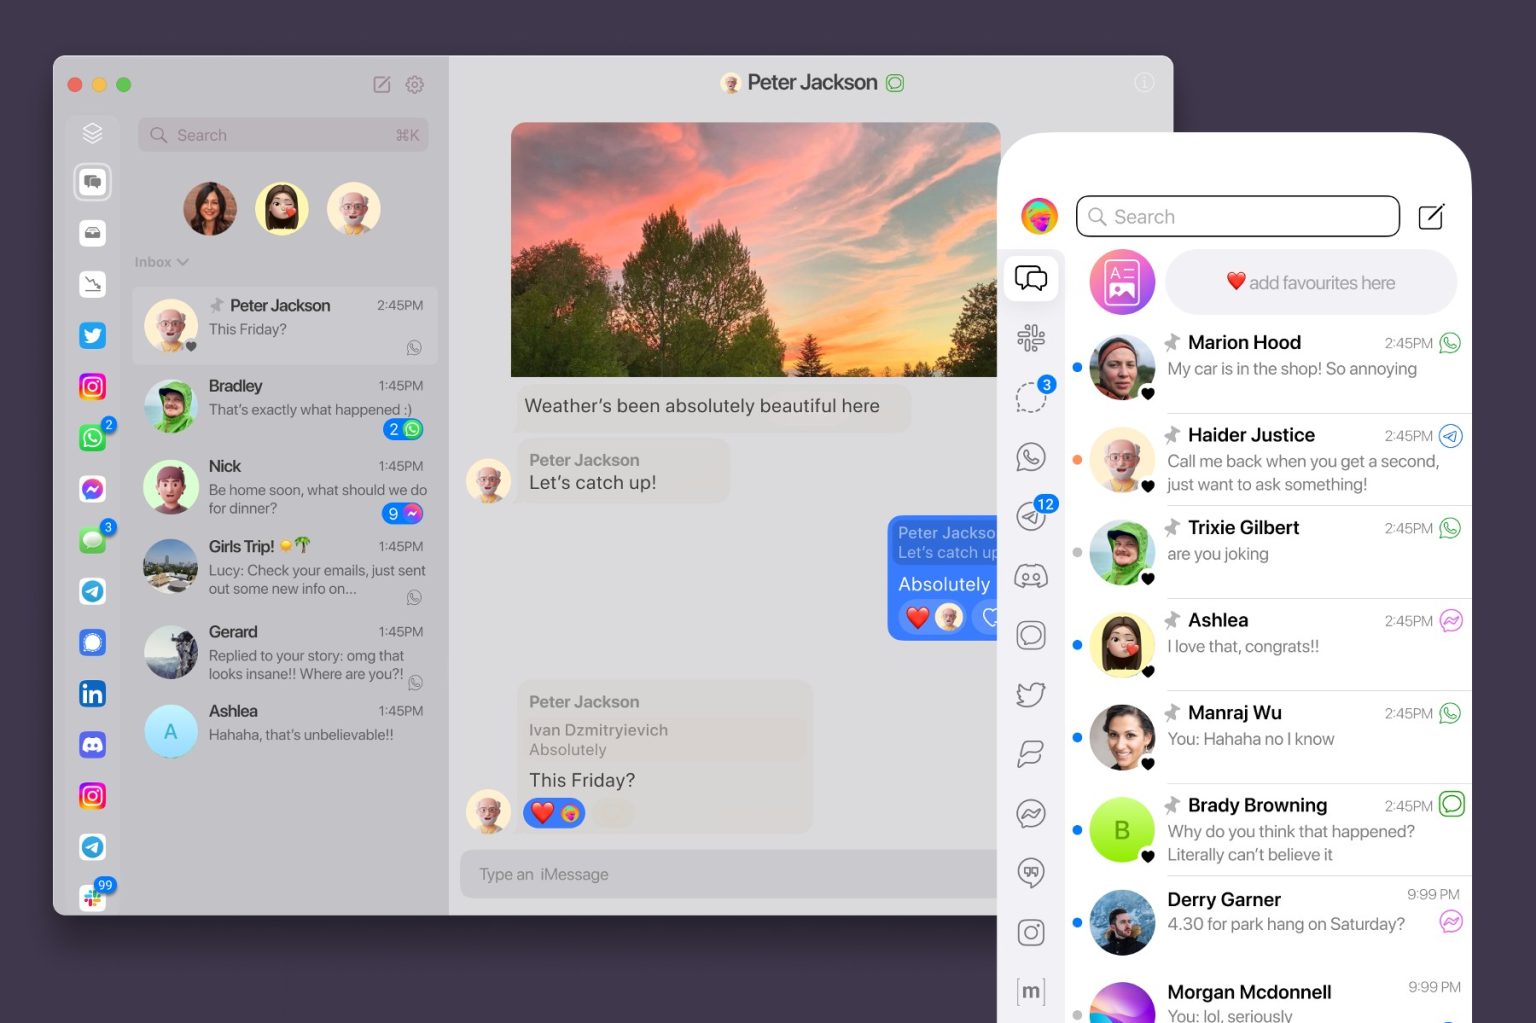Image resolution: width=1536 pixels, height=1023 pixels.
Task: Toggle pin on Marion Hood chat
Action: (x=1172, y=342)
